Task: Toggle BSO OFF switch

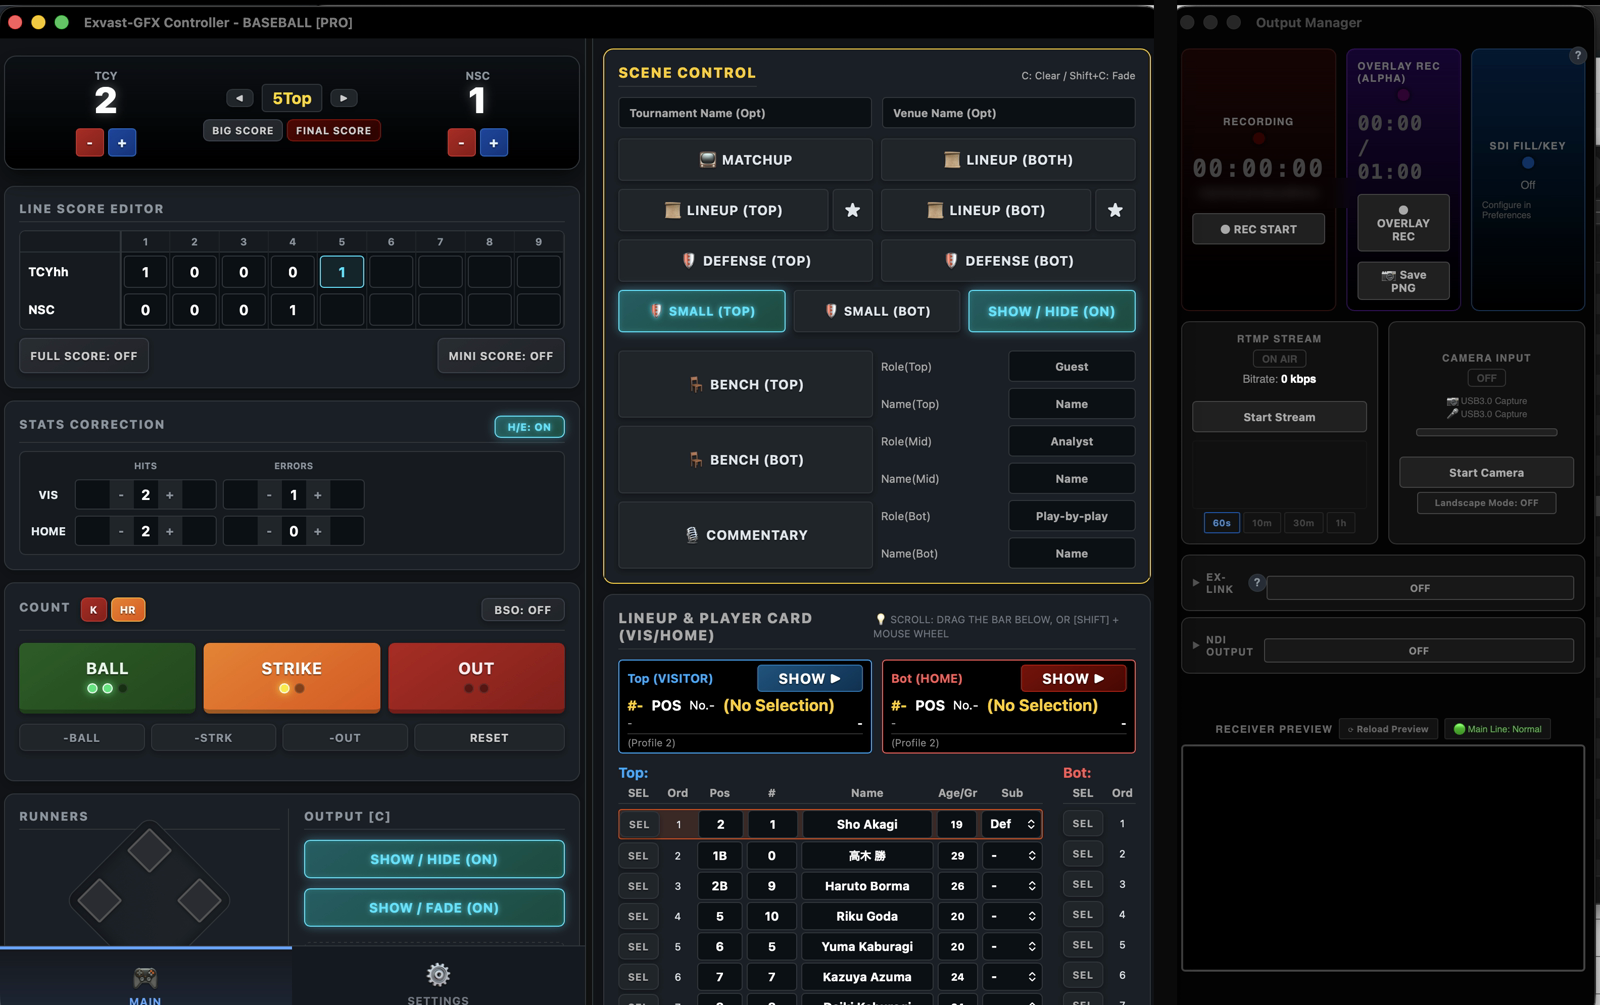Action: [523, 610]
